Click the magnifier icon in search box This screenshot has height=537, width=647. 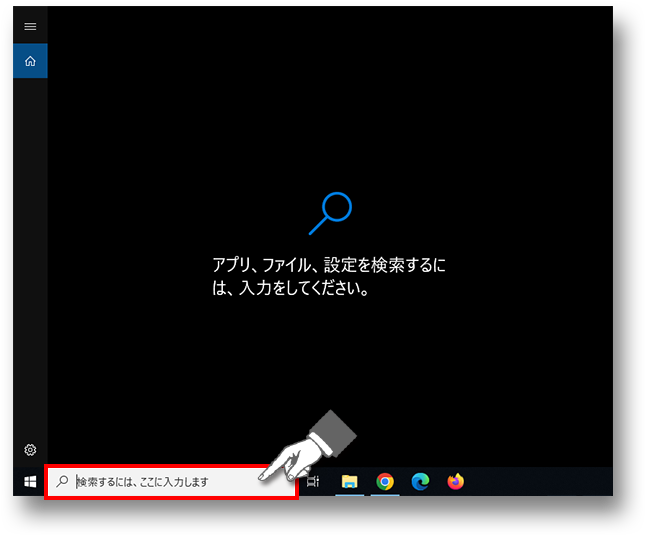click(62, 481)
